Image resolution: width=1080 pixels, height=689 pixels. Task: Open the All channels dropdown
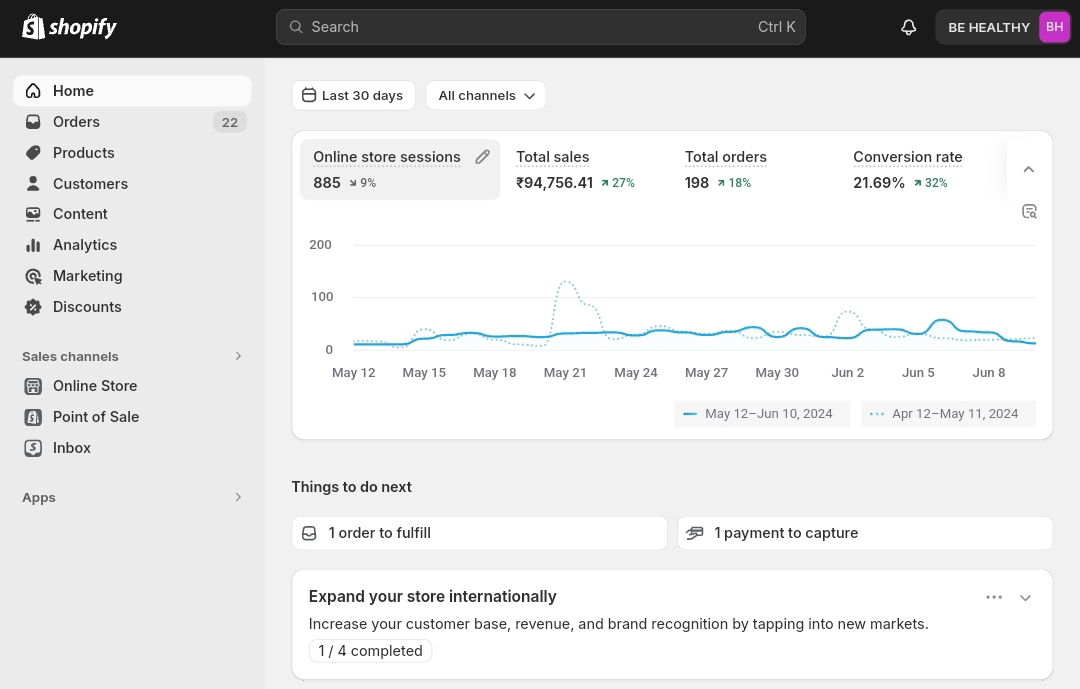[x=486, y=96]
